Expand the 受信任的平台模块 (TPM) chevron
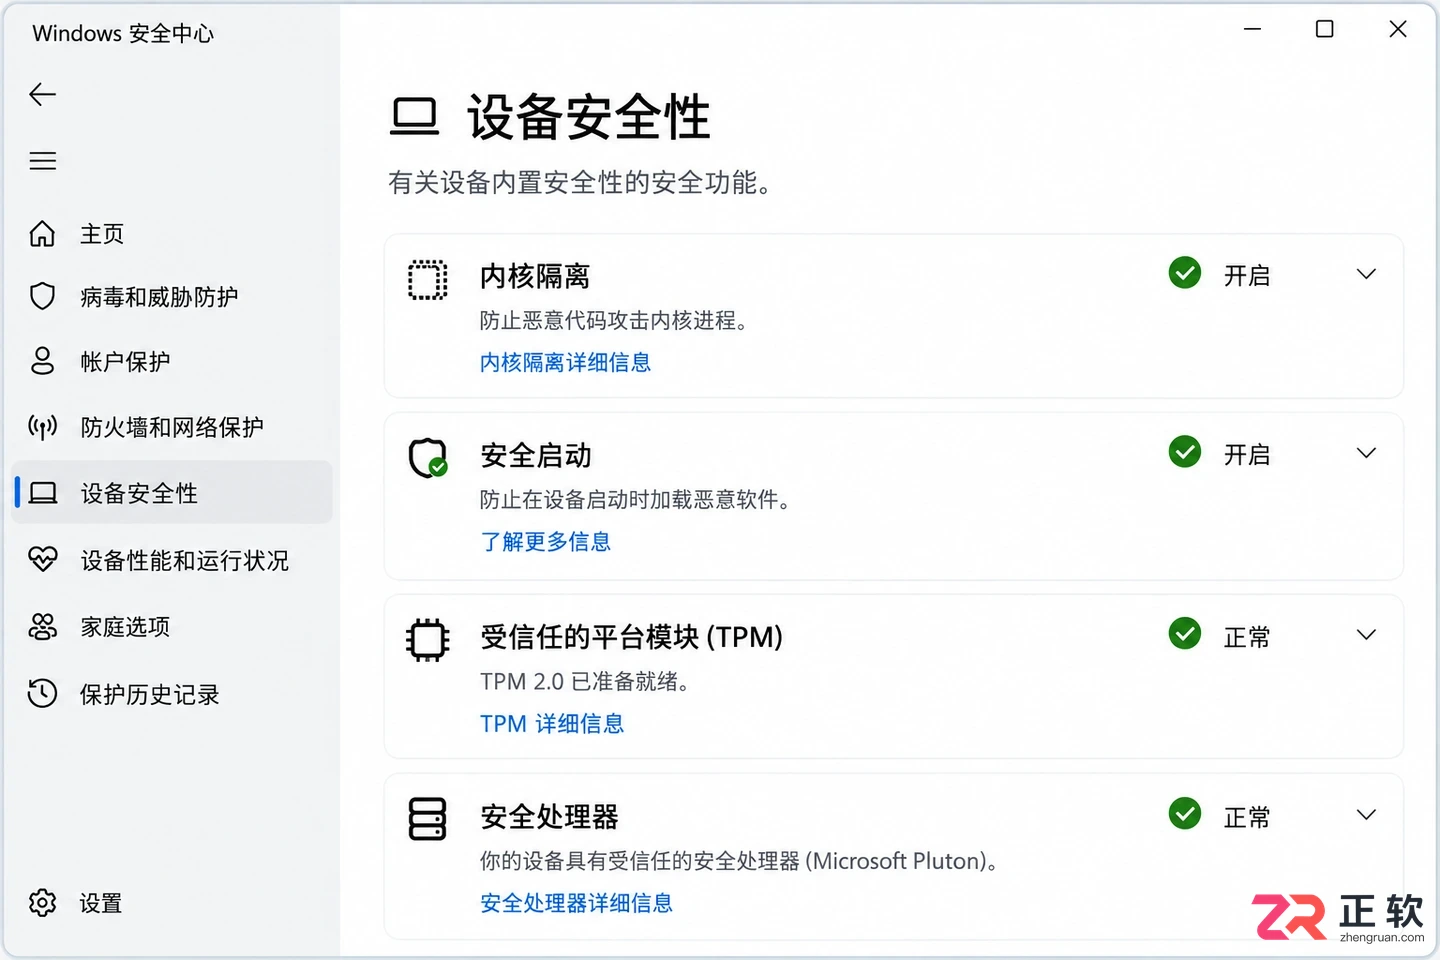The image size is (1440, 960). click(1366, 635)
